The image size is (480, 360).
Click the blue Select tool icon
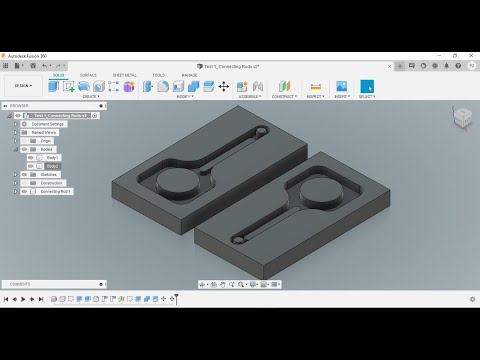pos(367,86)
